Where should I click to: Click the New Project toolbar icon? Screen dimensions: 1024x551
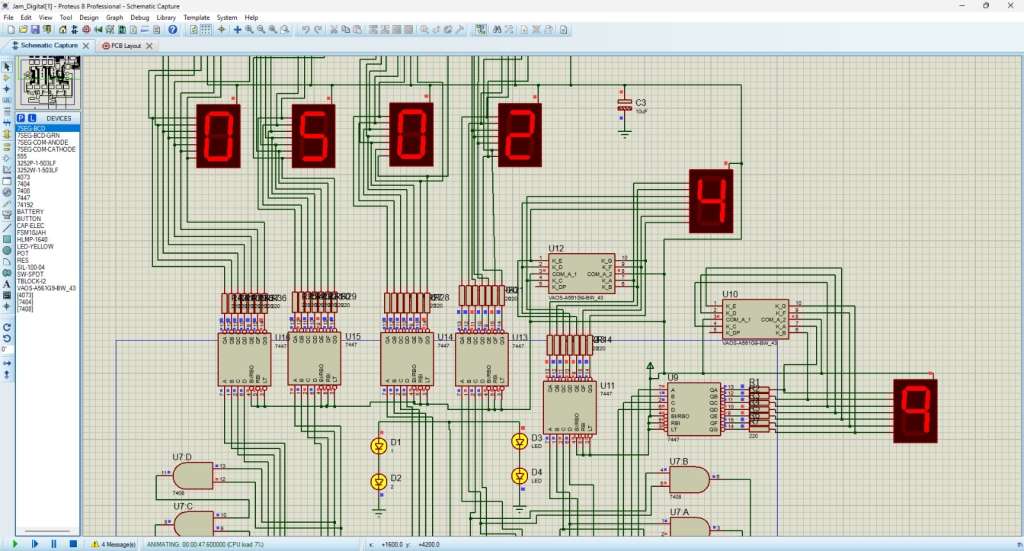(11, 29)
